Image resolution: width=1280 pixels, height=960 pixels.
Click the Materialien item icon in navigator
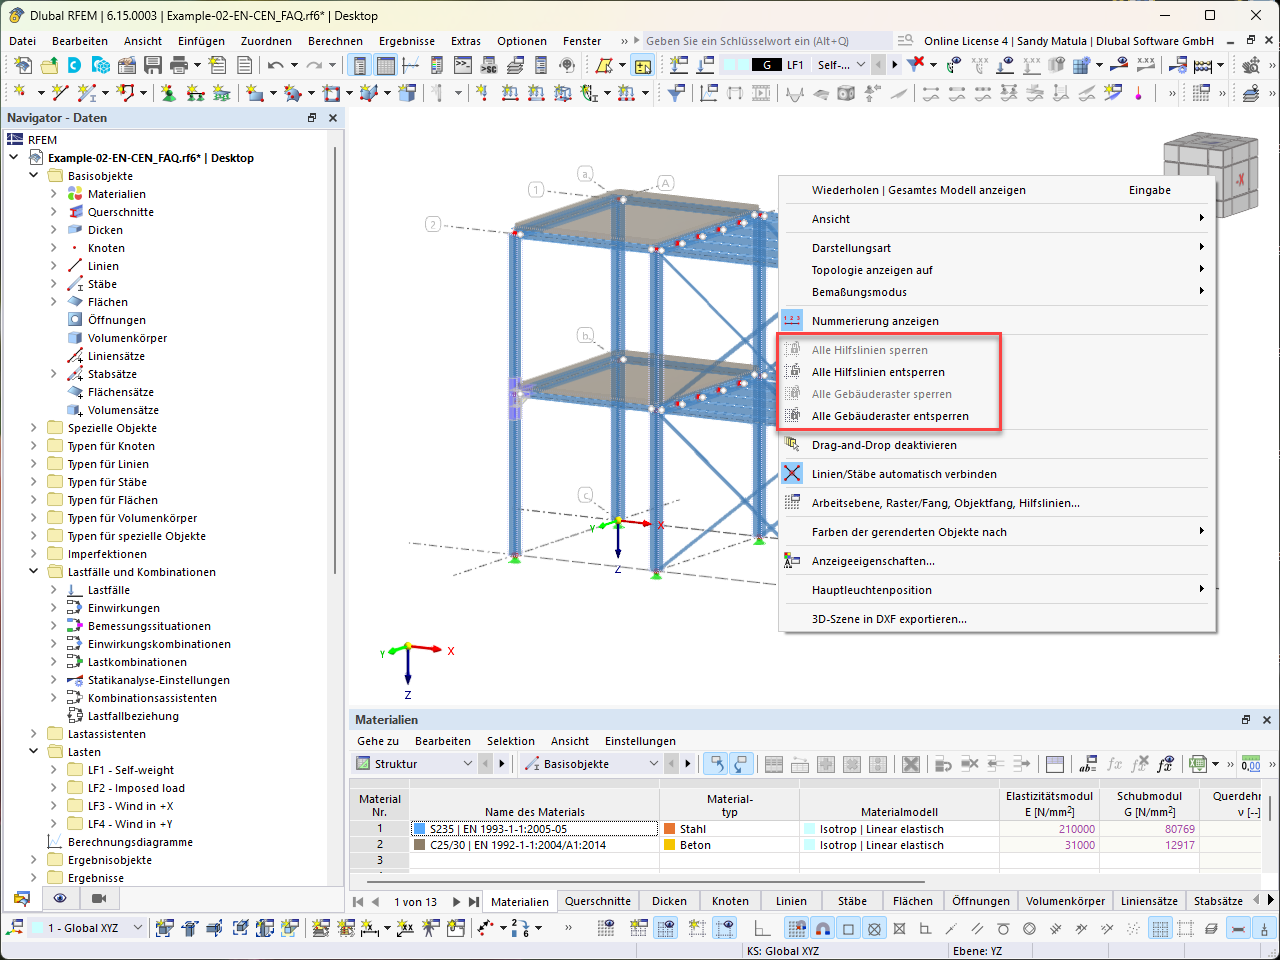click(x=75, y=194)
